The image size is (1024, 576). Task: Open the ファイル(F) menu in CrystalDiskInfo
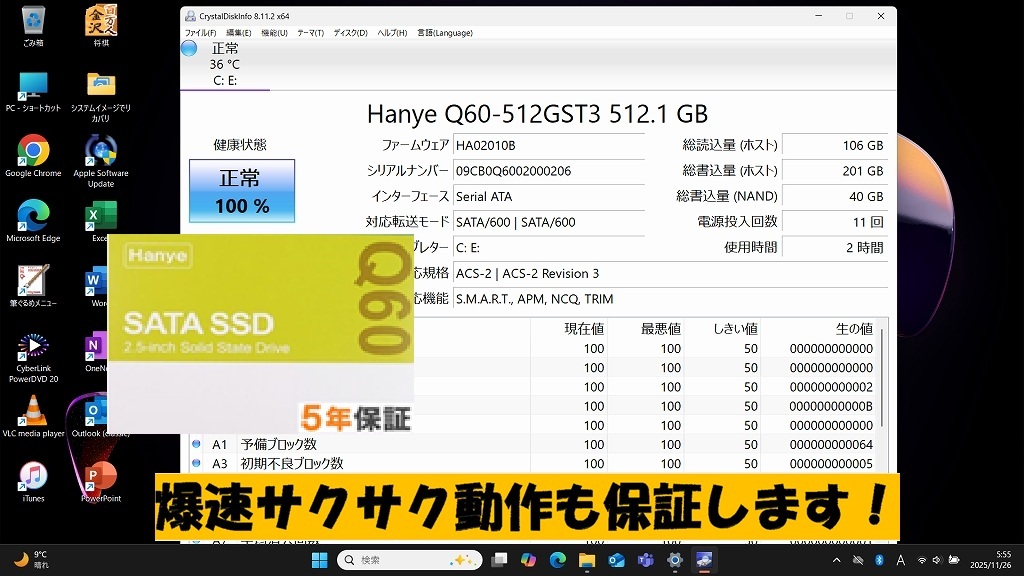[x=200, y=33]
